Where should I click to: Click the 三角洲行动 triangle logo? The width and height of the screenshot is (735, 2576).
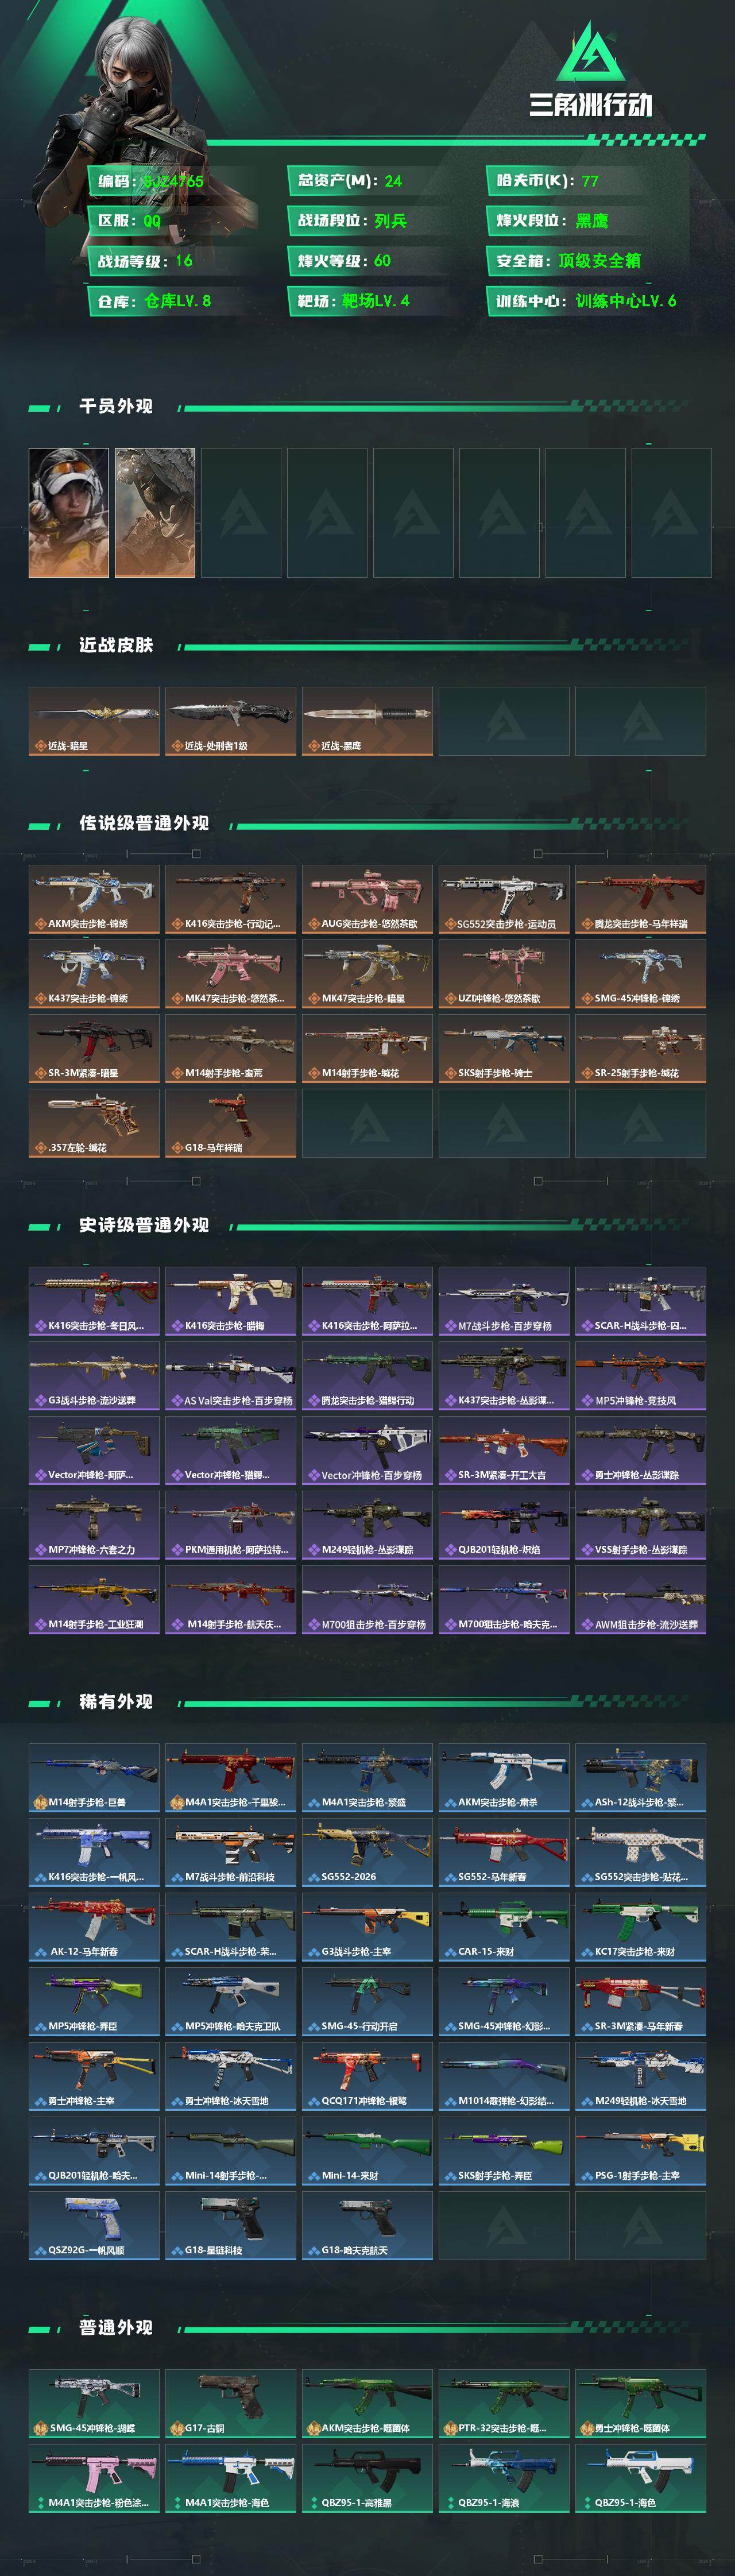click(590, 53)
